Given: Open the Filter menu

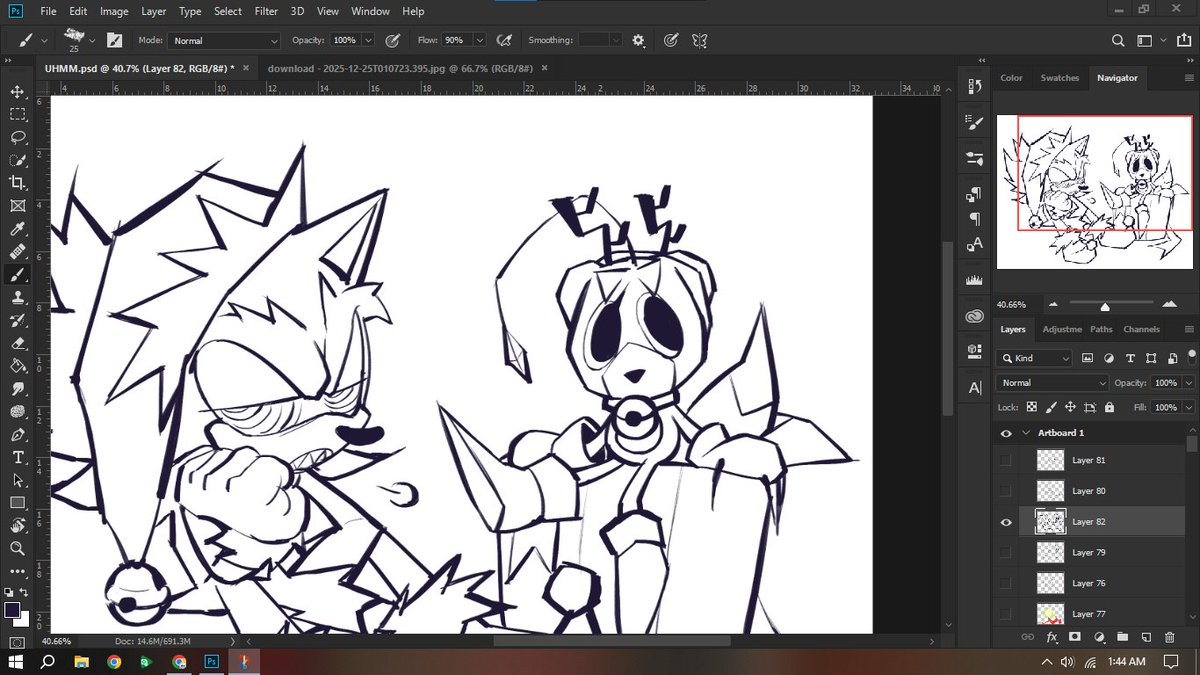Looking at the screenshot, I should pyautogui.click(x=266, y=11).
